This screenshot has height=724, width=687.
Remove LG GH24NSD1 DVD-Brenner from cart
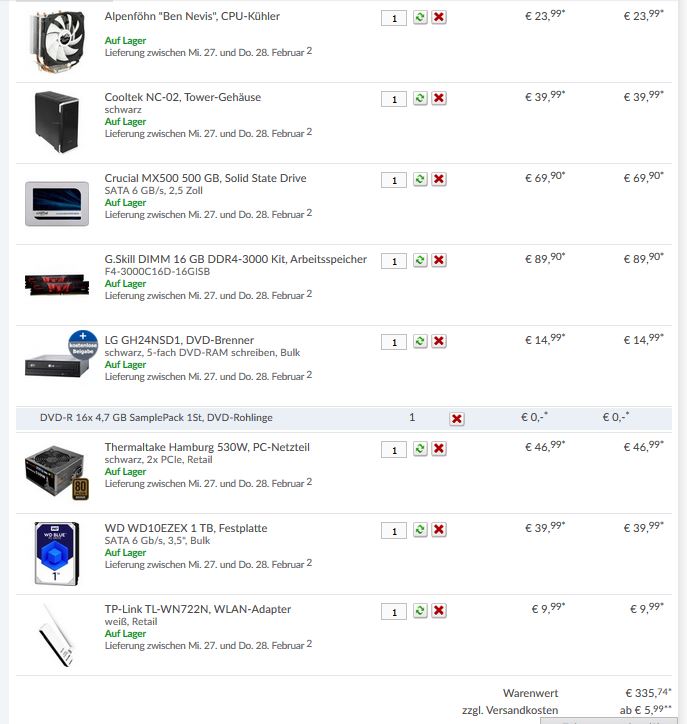tap(439, 341)
